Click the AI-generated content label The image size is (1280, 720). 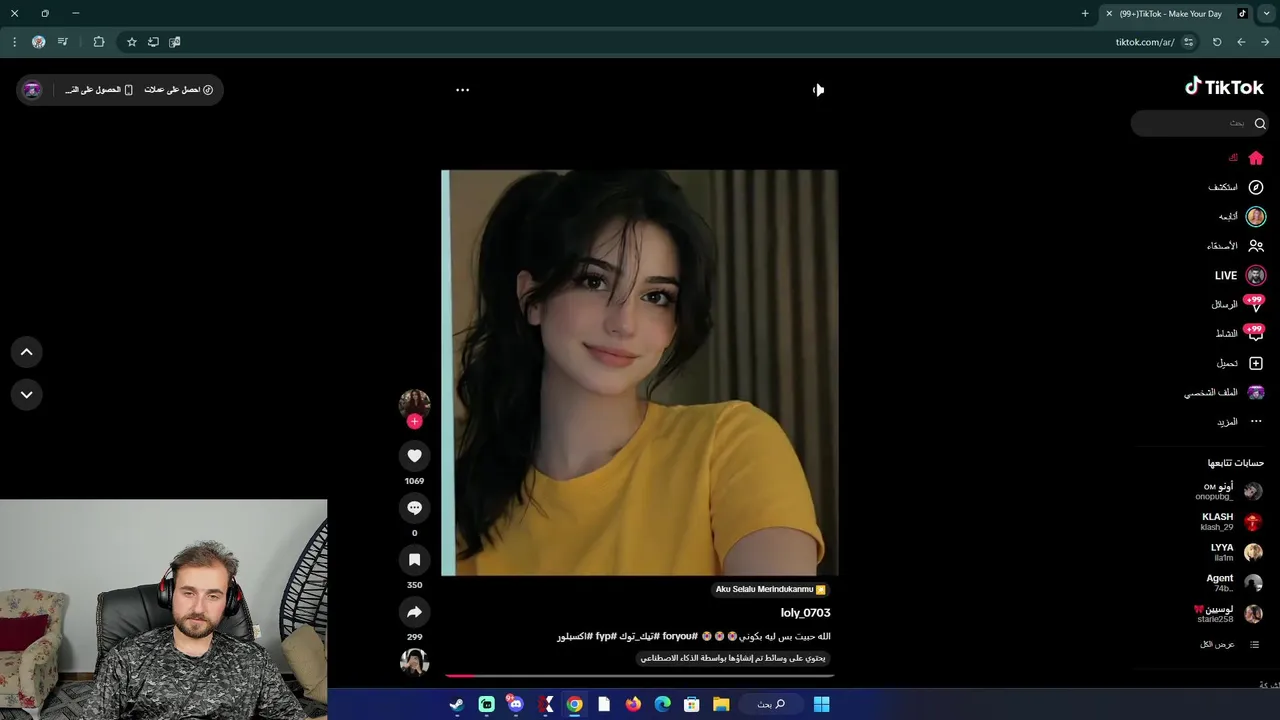coord(733,658)
